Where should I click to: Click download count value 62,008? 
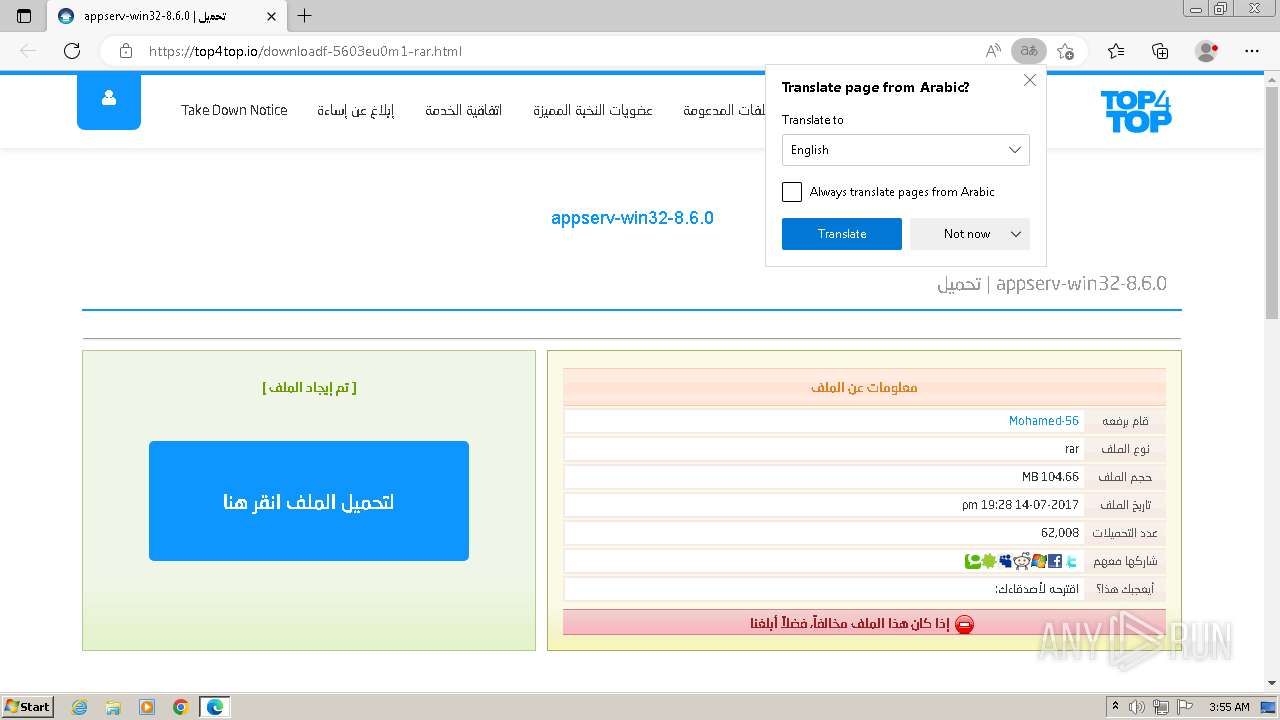(1060, 533)
